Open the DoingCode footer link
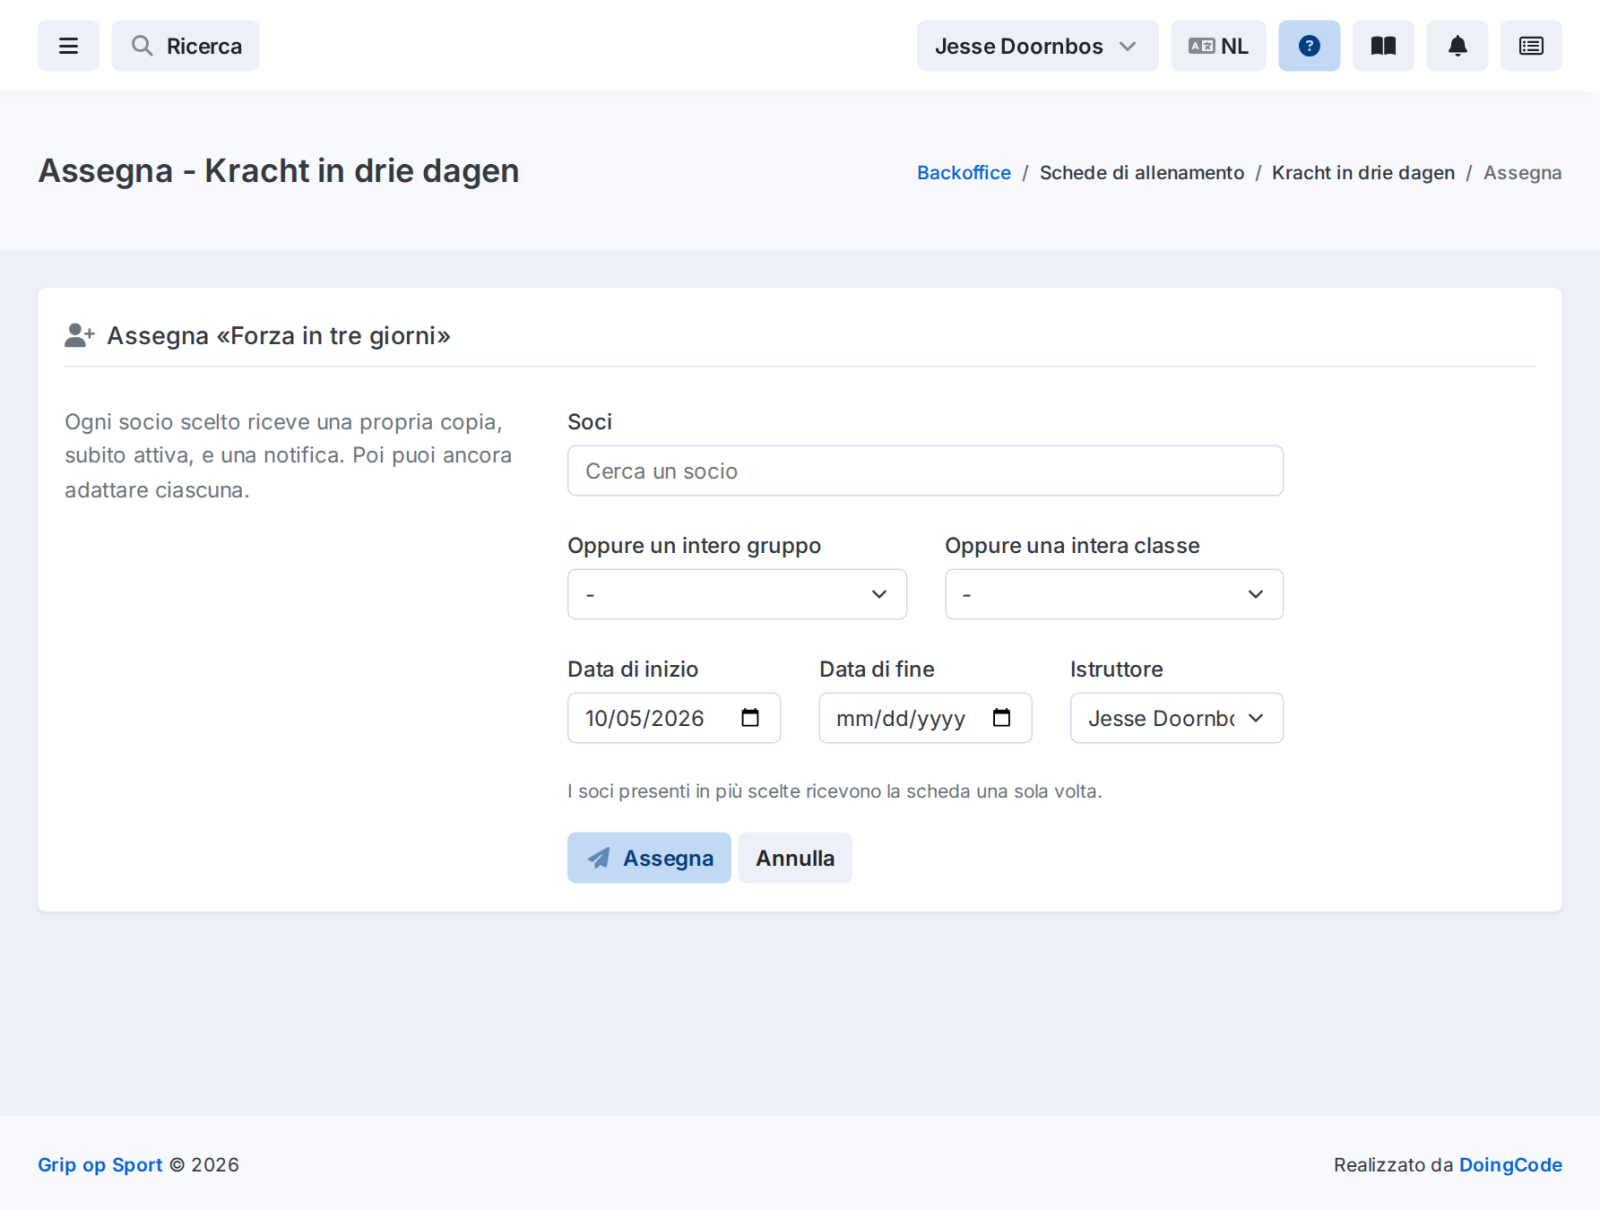 pyautogui.click(x=1510, y=1165)
